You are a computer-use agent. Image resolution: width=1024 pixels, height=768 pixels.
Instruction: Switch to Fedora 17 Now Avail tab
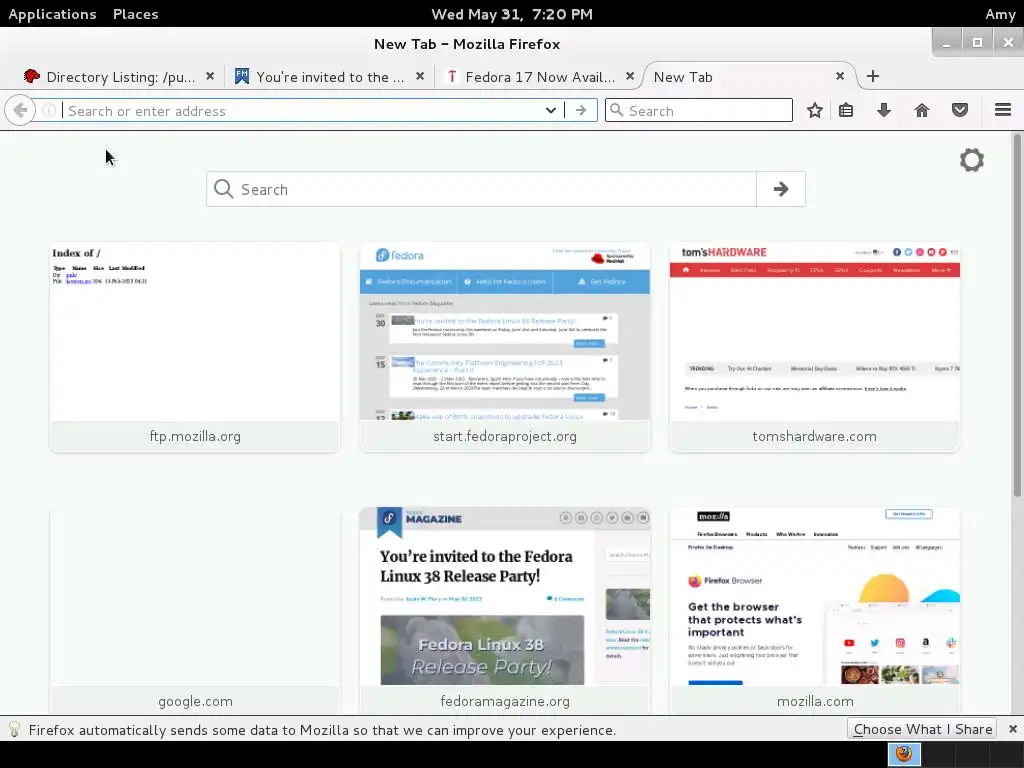pos(539,77)
